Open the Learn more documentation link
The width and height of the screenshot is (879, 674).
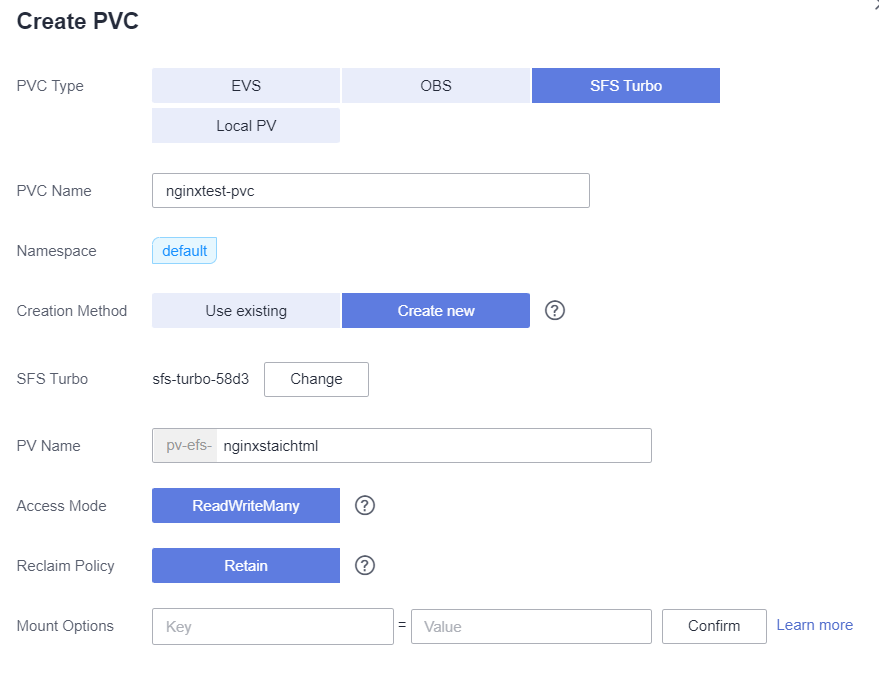click(x=814, y=625)
